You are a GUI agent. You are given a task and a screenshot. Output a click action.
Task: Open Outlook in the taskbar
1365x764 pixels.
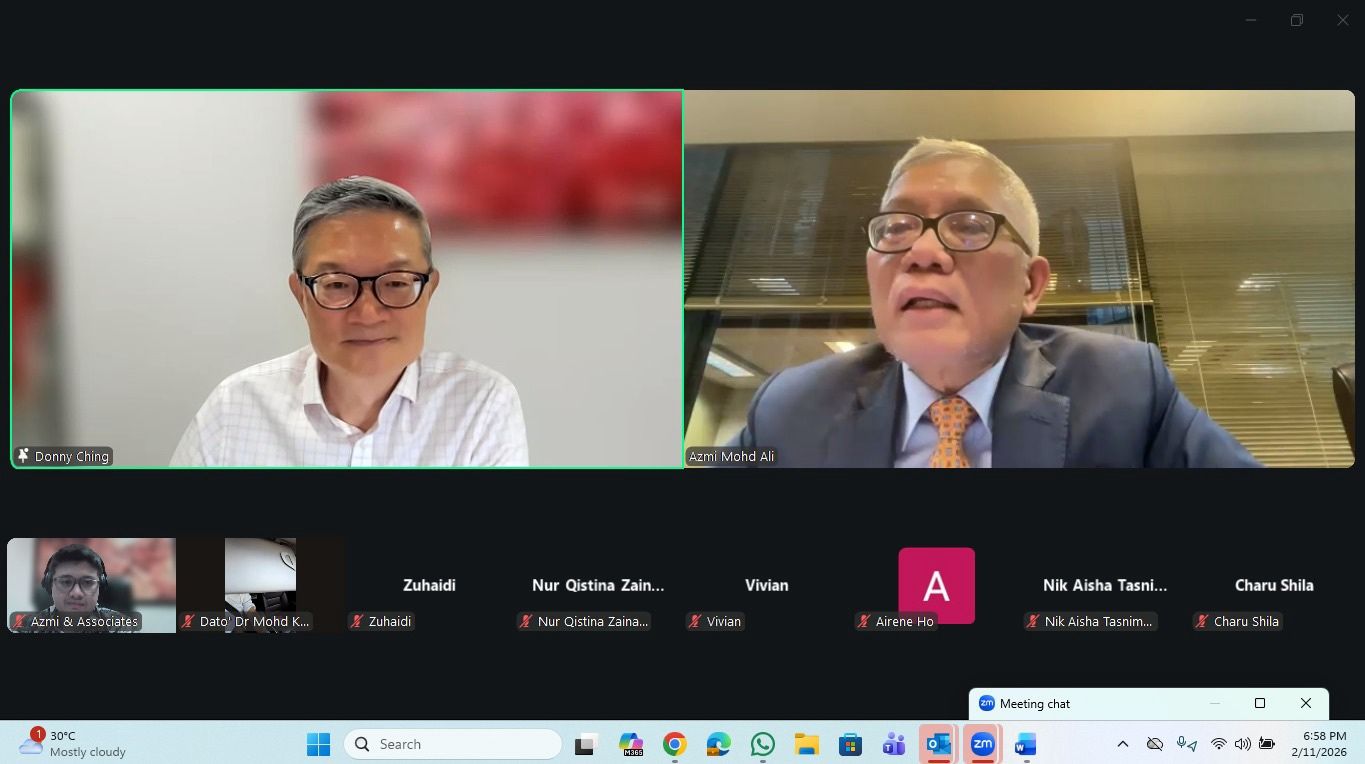(x=938, y=744)
